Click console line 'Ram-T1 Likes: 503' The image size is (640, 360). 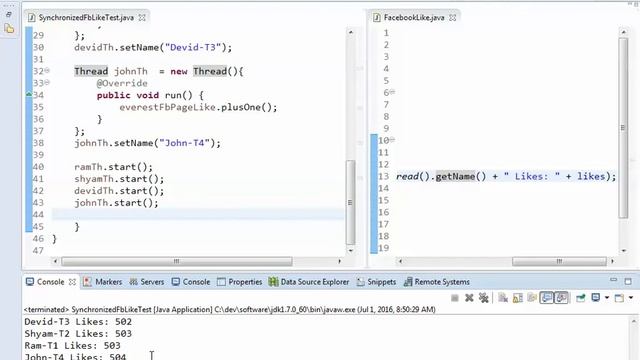pos(72,346)
